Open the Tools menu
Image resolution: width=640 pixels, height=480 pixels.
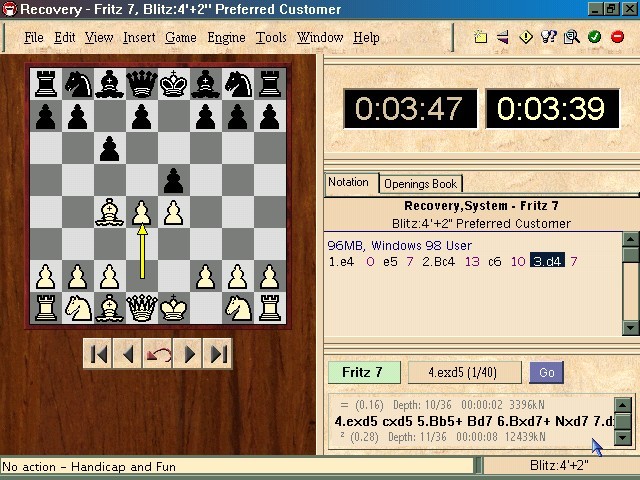pos(271,38)
